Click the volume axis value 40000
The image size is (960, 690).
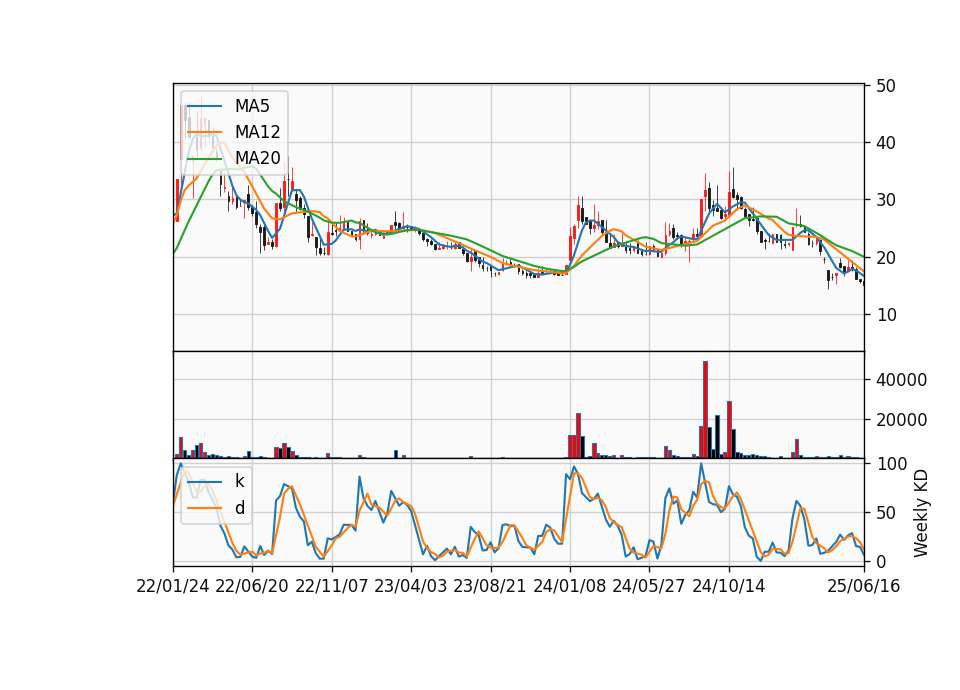(x=901, y=380)
